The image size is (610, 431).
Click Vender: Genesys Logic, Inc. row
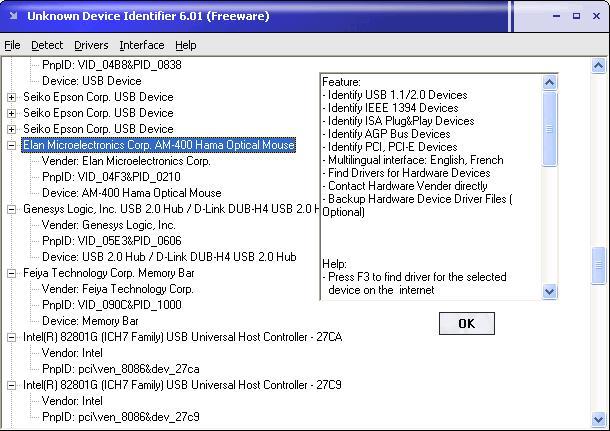109,225
